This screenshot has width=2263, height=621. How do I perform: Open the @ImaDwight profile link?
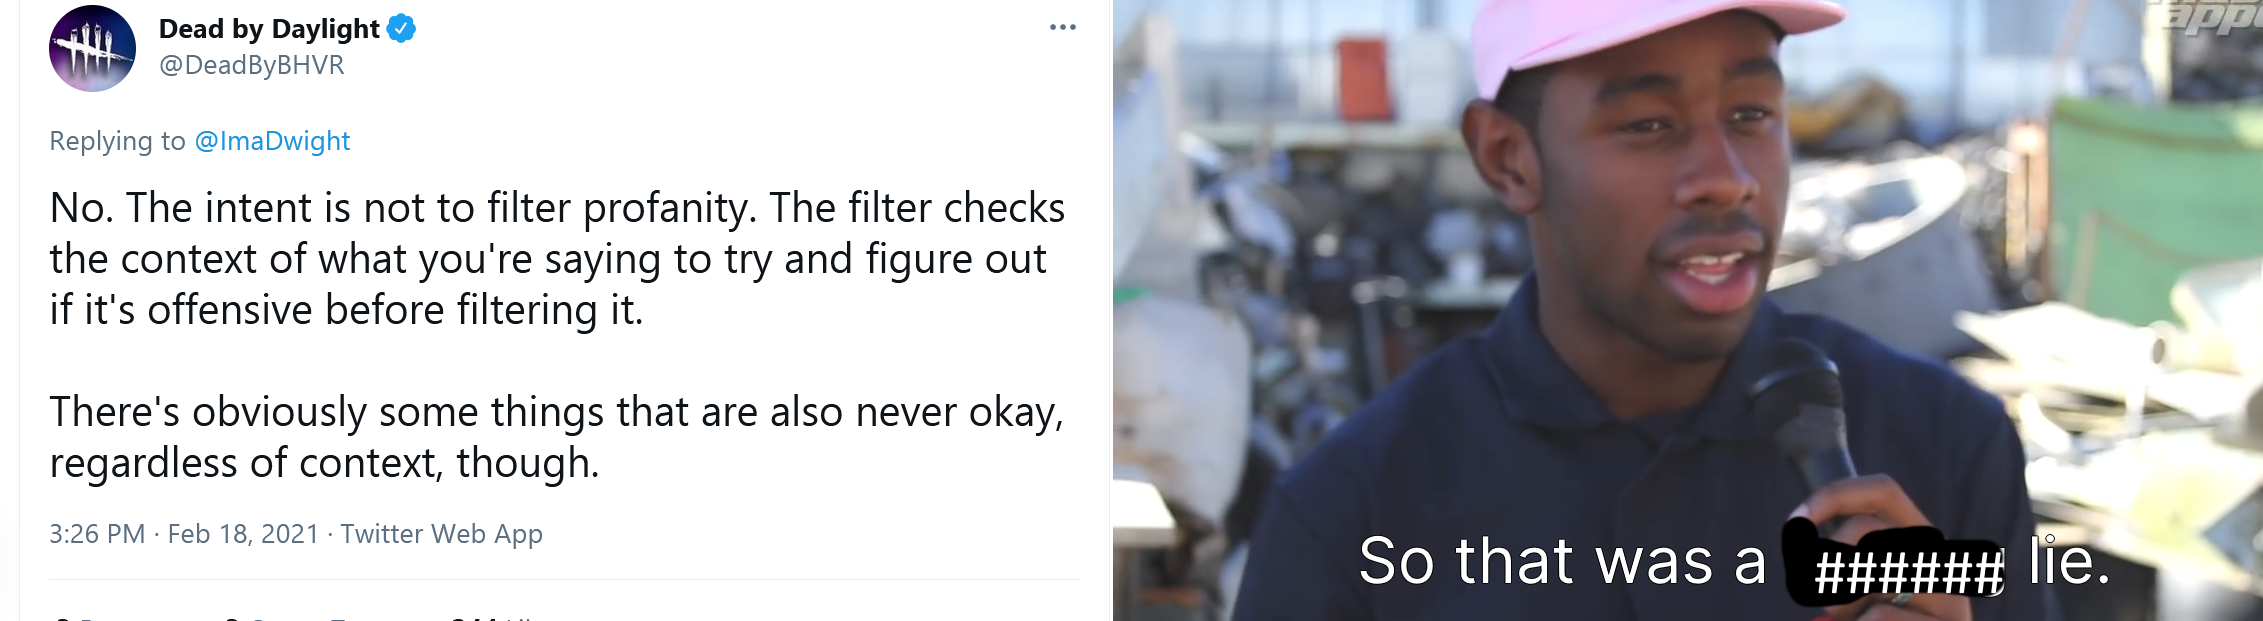click(270, 141)
